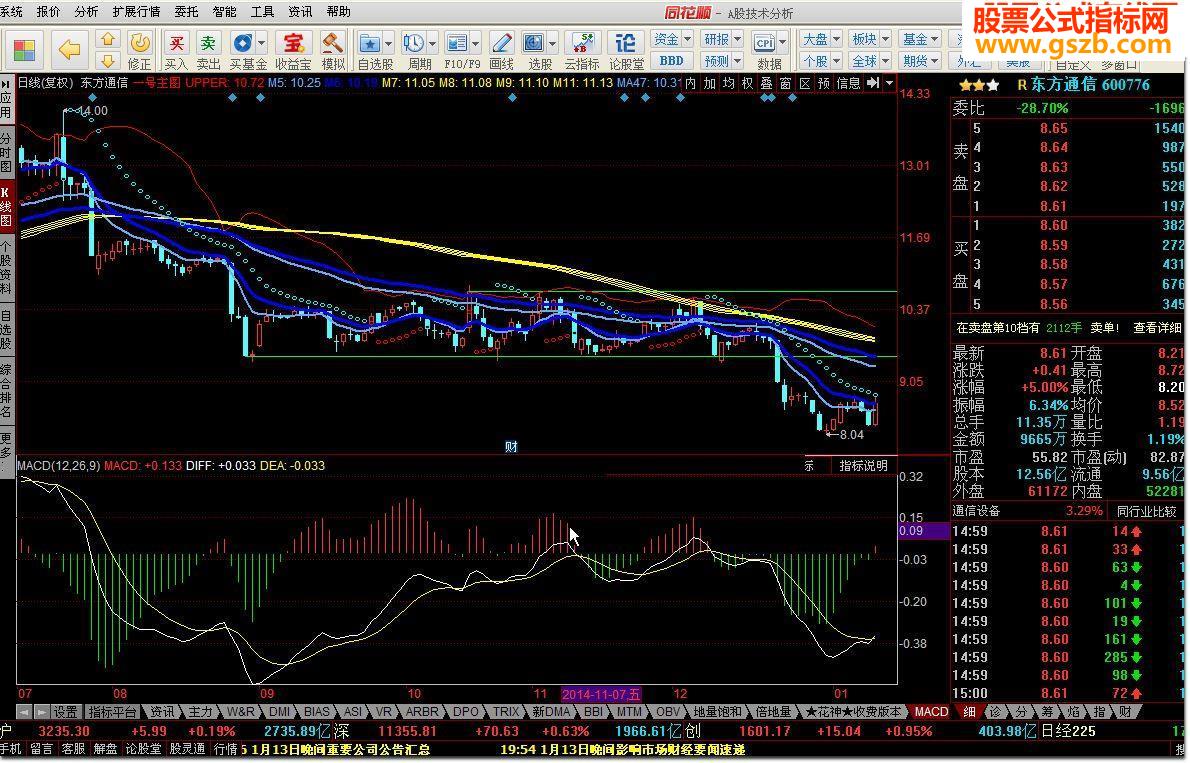Open the 系统 menu
The height and width of the screenshot is (763, 1190).
click(x=11, y=11)
